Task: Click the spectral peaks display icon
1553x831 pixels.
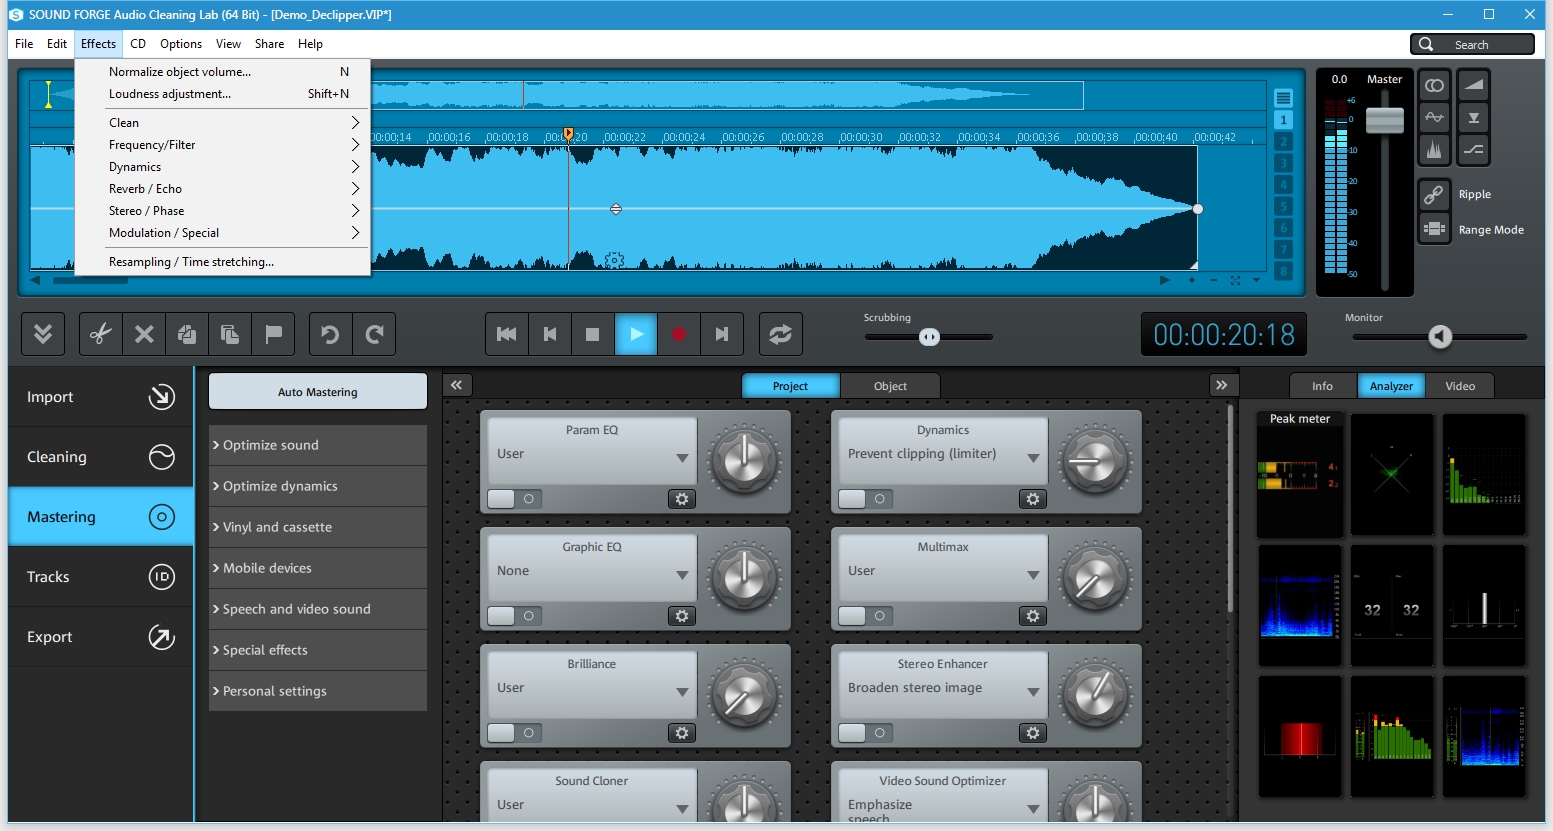Action: (1434, 150)
